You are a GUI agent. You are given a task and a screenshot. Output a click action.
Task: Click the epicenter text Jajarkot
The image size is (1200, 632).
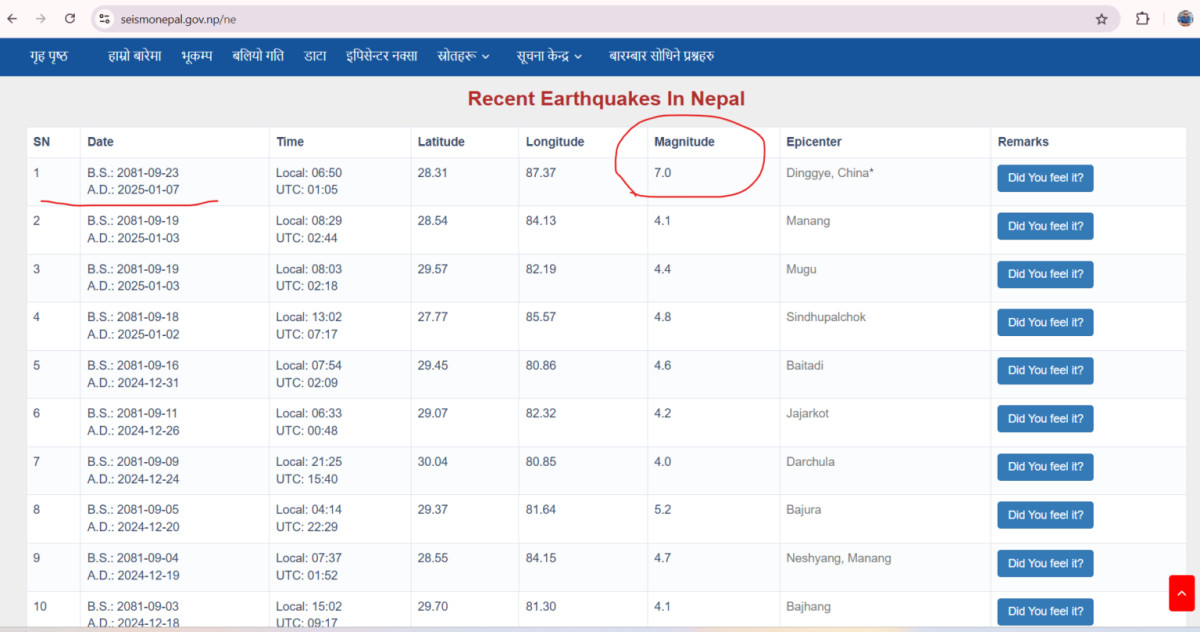[x=807, y=413]
